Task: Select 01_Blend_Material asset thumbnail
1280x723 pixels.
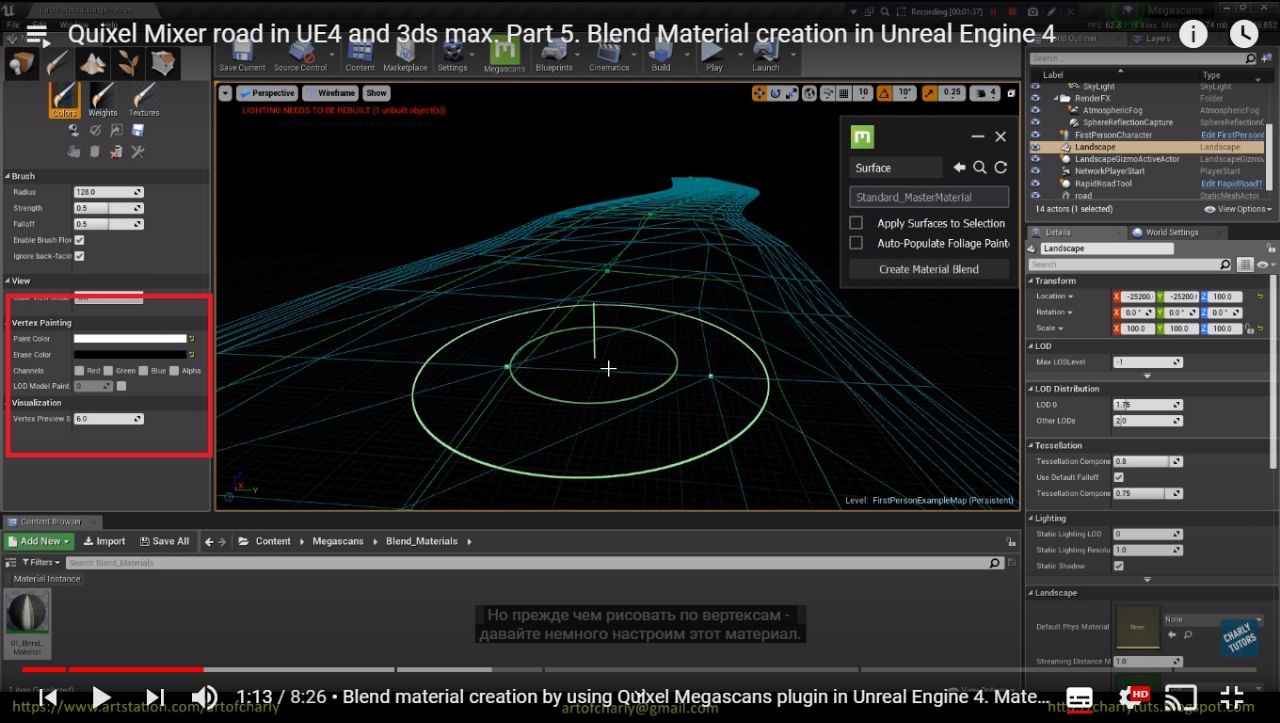Action: (27, 624)
